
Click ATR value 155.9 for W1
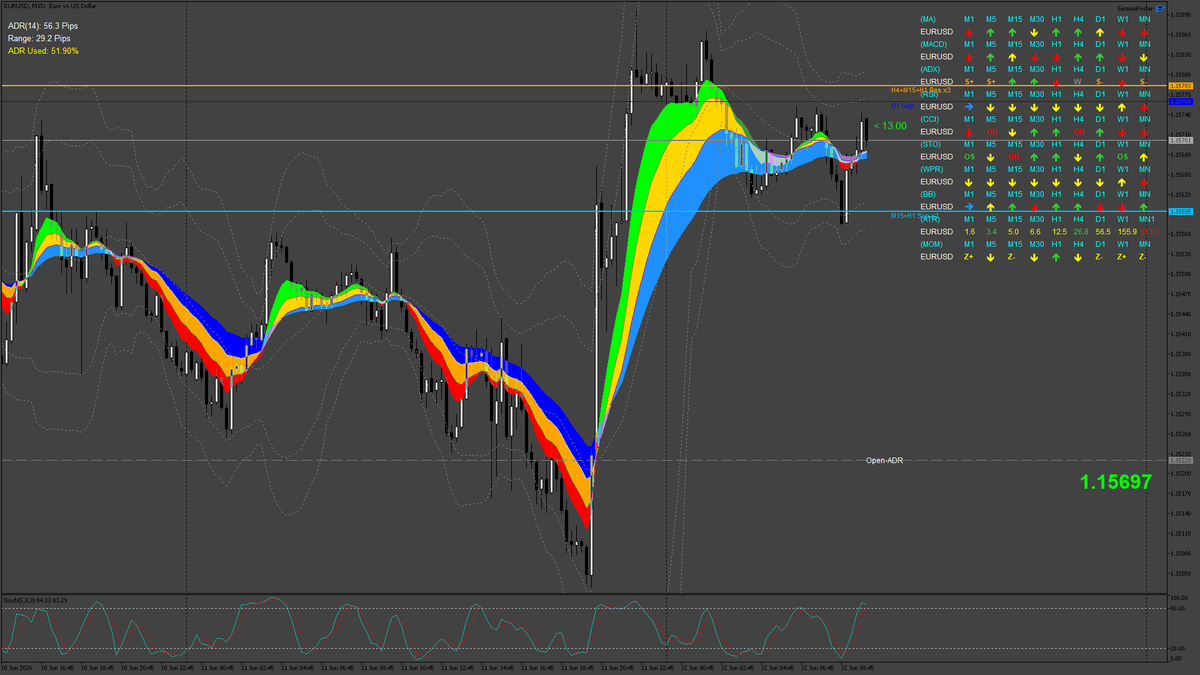1127,232
